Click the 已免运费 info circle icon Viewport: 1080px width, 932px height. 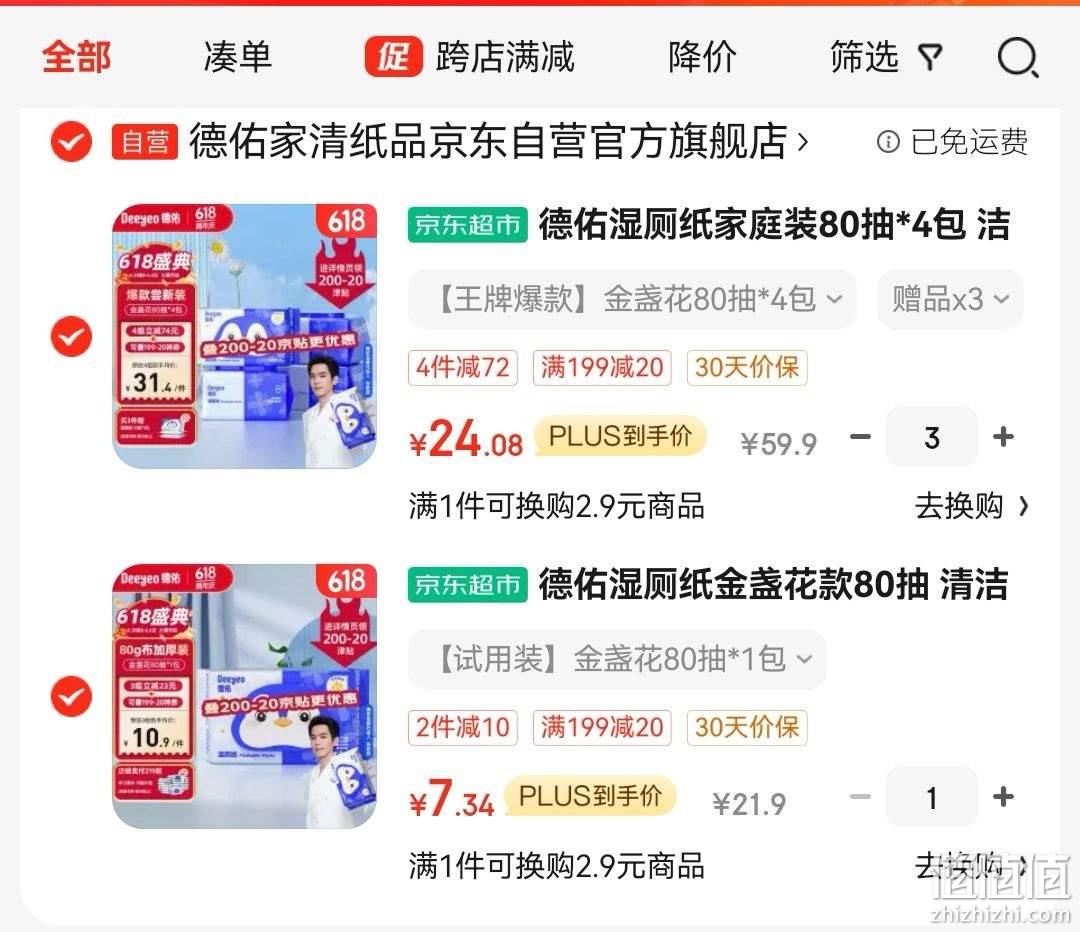pos(888,142)
